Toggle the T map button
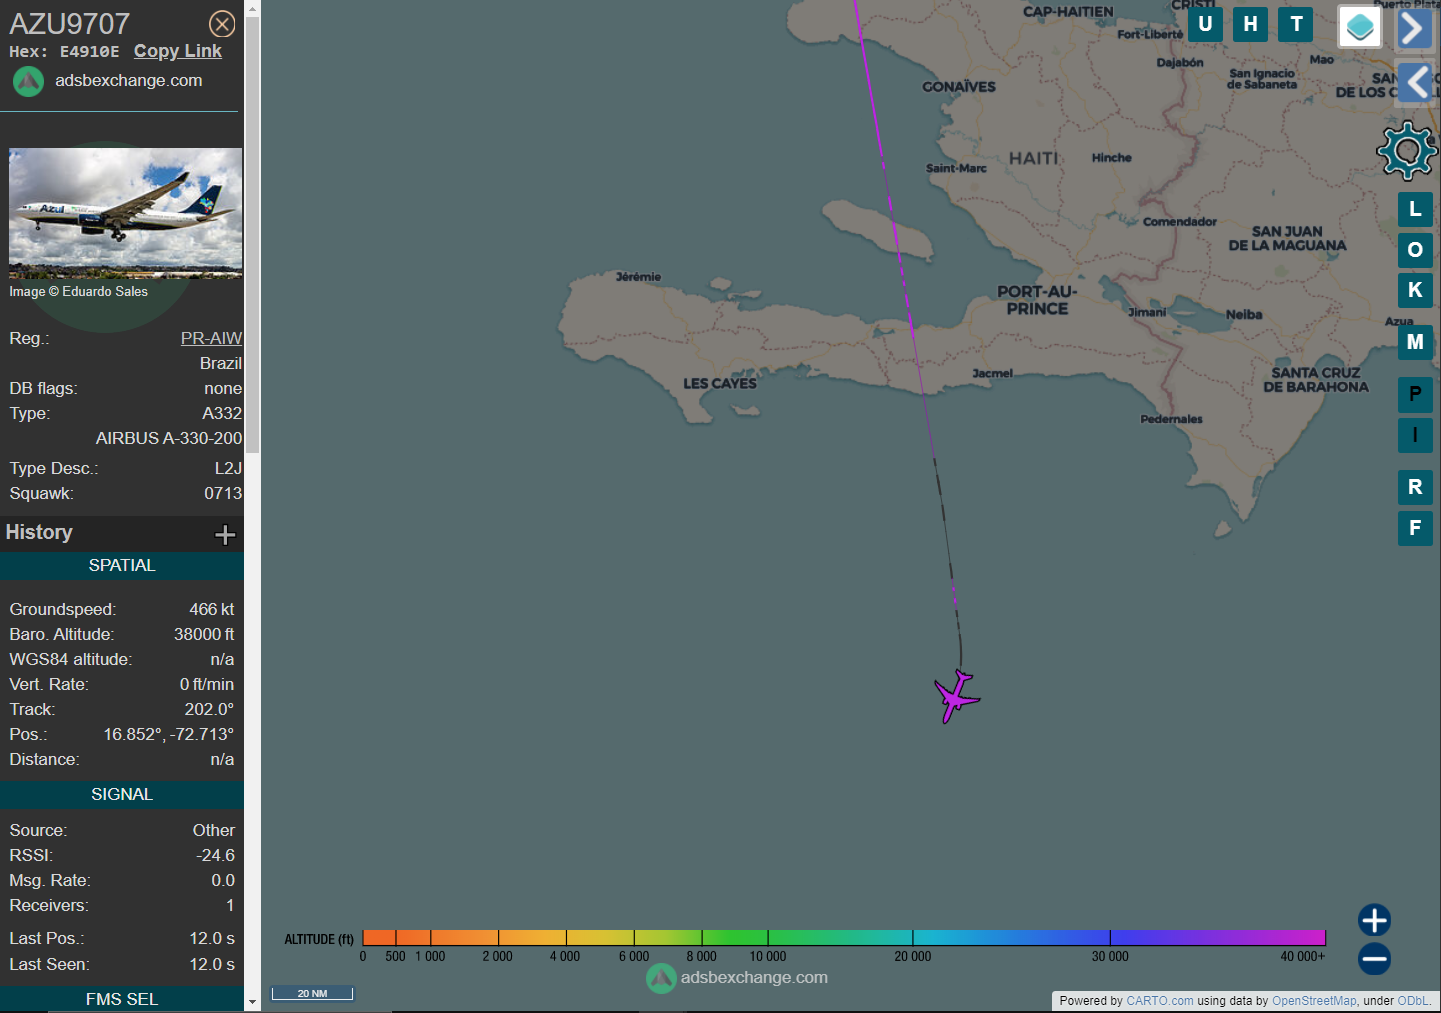1441x1013 pixels. tap(1296, 24)
